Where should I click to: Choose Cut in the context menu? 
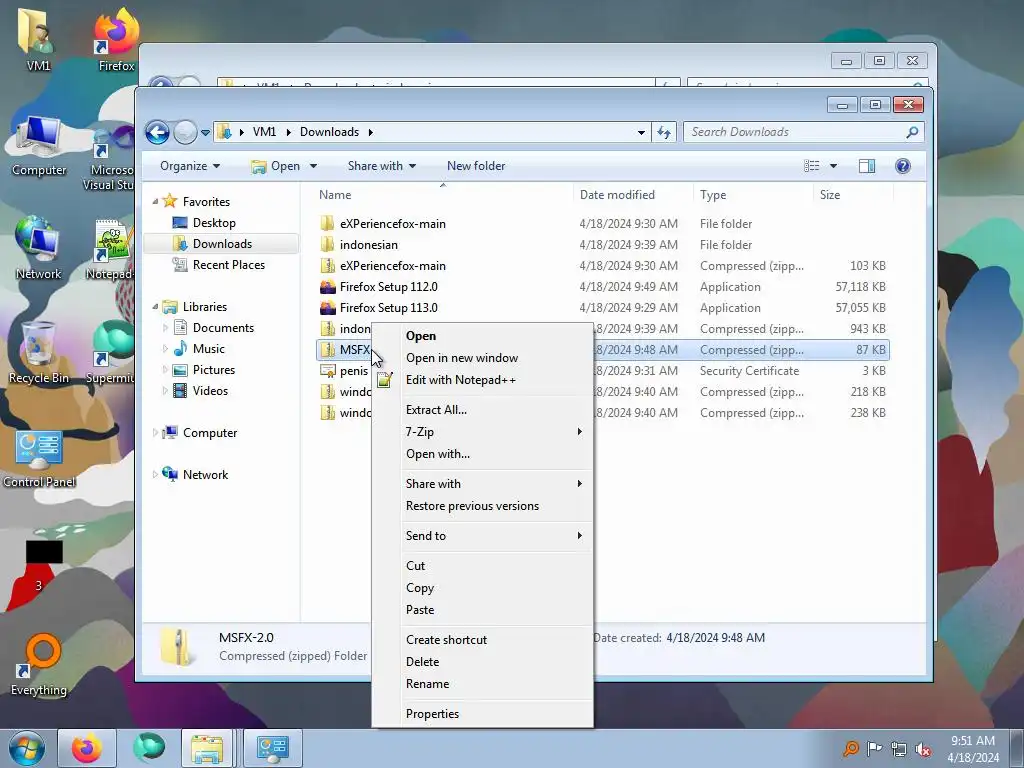(x=483, y=566)
